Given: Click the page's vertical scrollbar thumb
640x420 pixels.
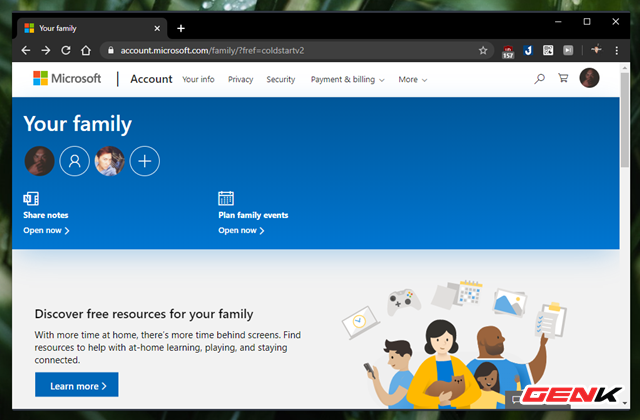Looking at the screenshot, I should 624,120.
